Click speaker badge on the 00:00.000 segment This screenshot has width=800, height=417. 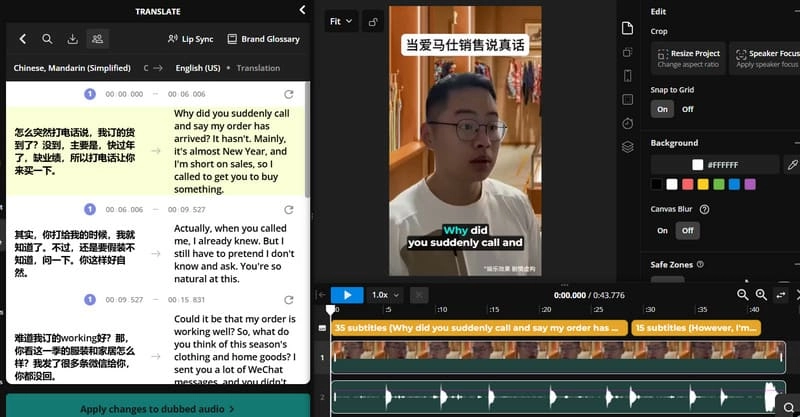point(90,94)
